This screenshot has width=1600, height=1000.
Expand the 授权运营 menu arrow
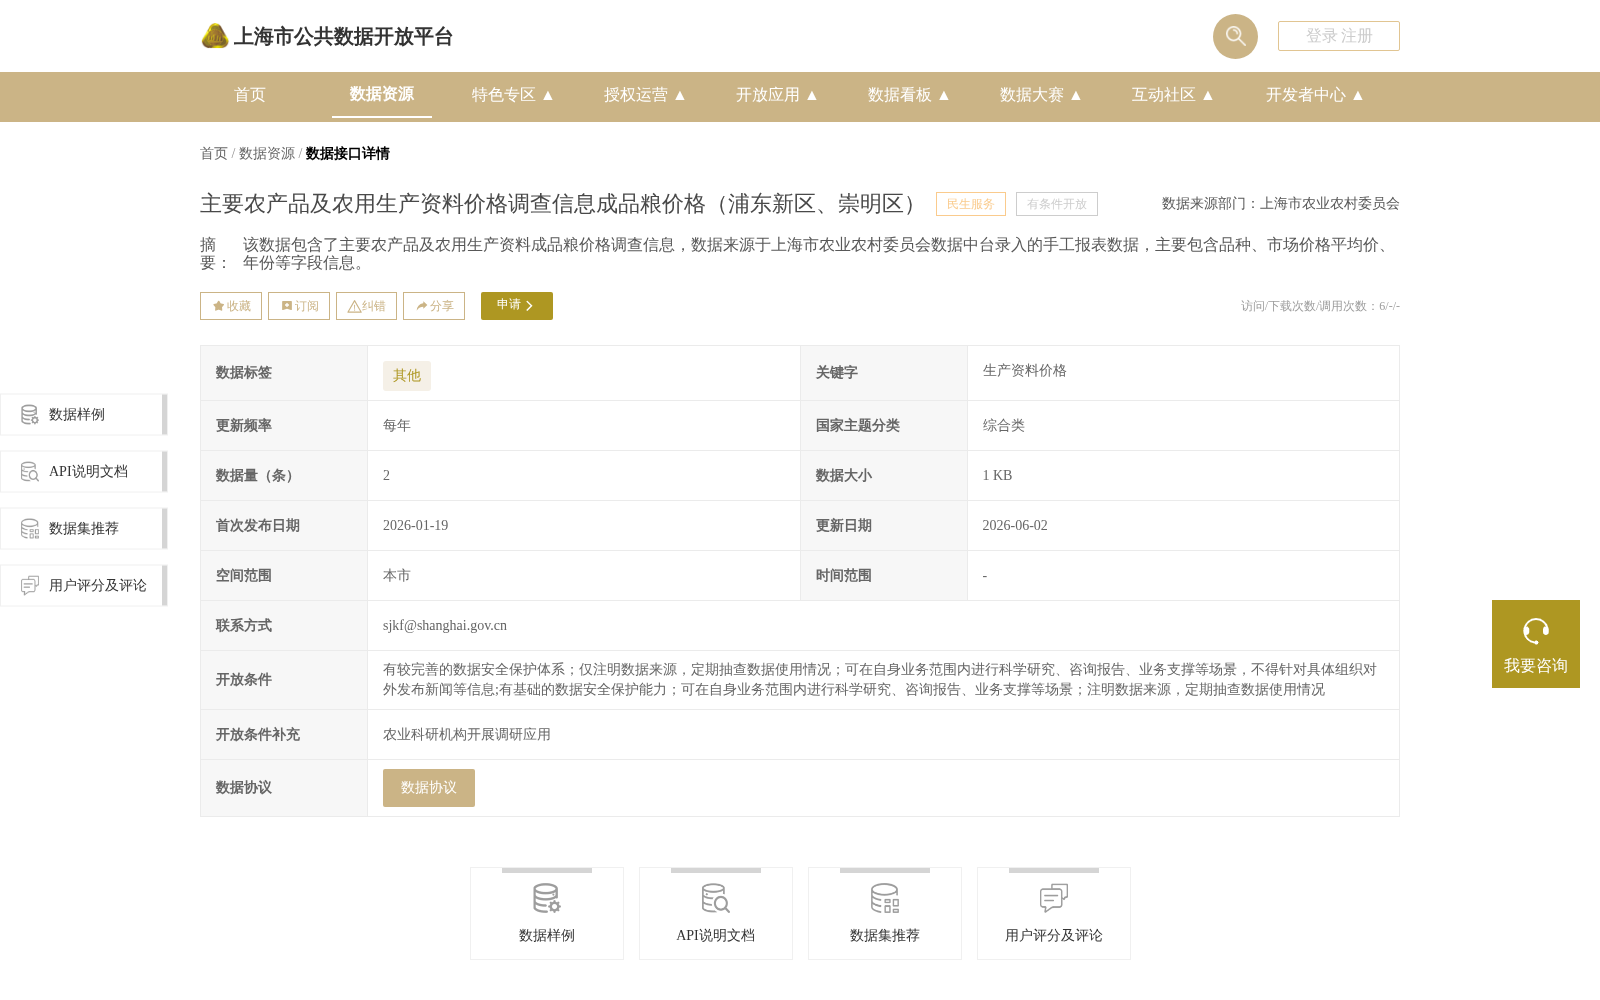pyautogui.click(x=680, y=95)
